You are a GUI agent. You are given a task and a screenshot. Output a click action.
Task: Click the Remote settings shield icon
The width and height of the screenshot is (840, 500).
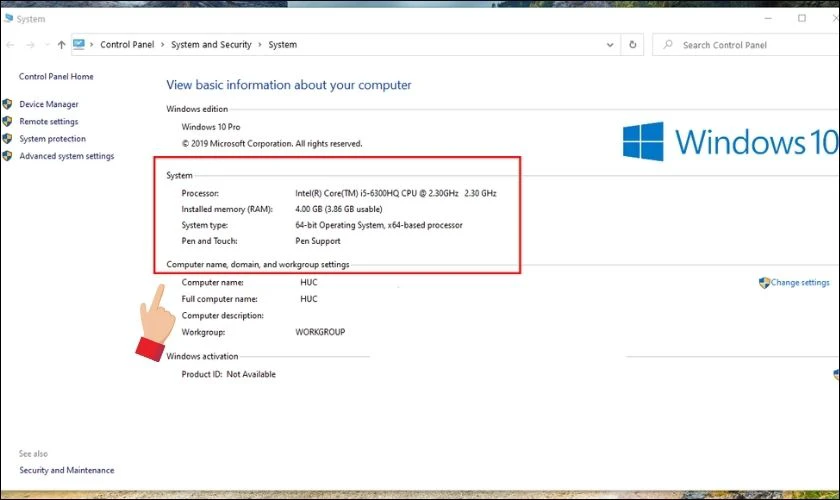8,122
